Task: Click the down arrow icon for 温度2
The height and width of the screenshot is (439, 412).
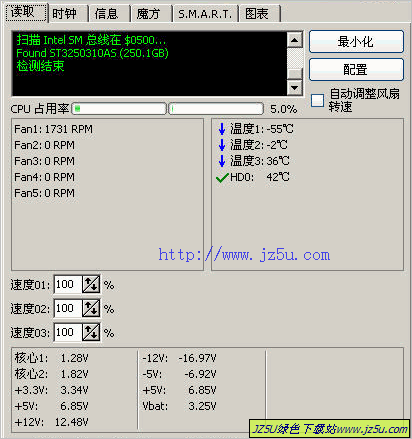Action: coord(222,145)
